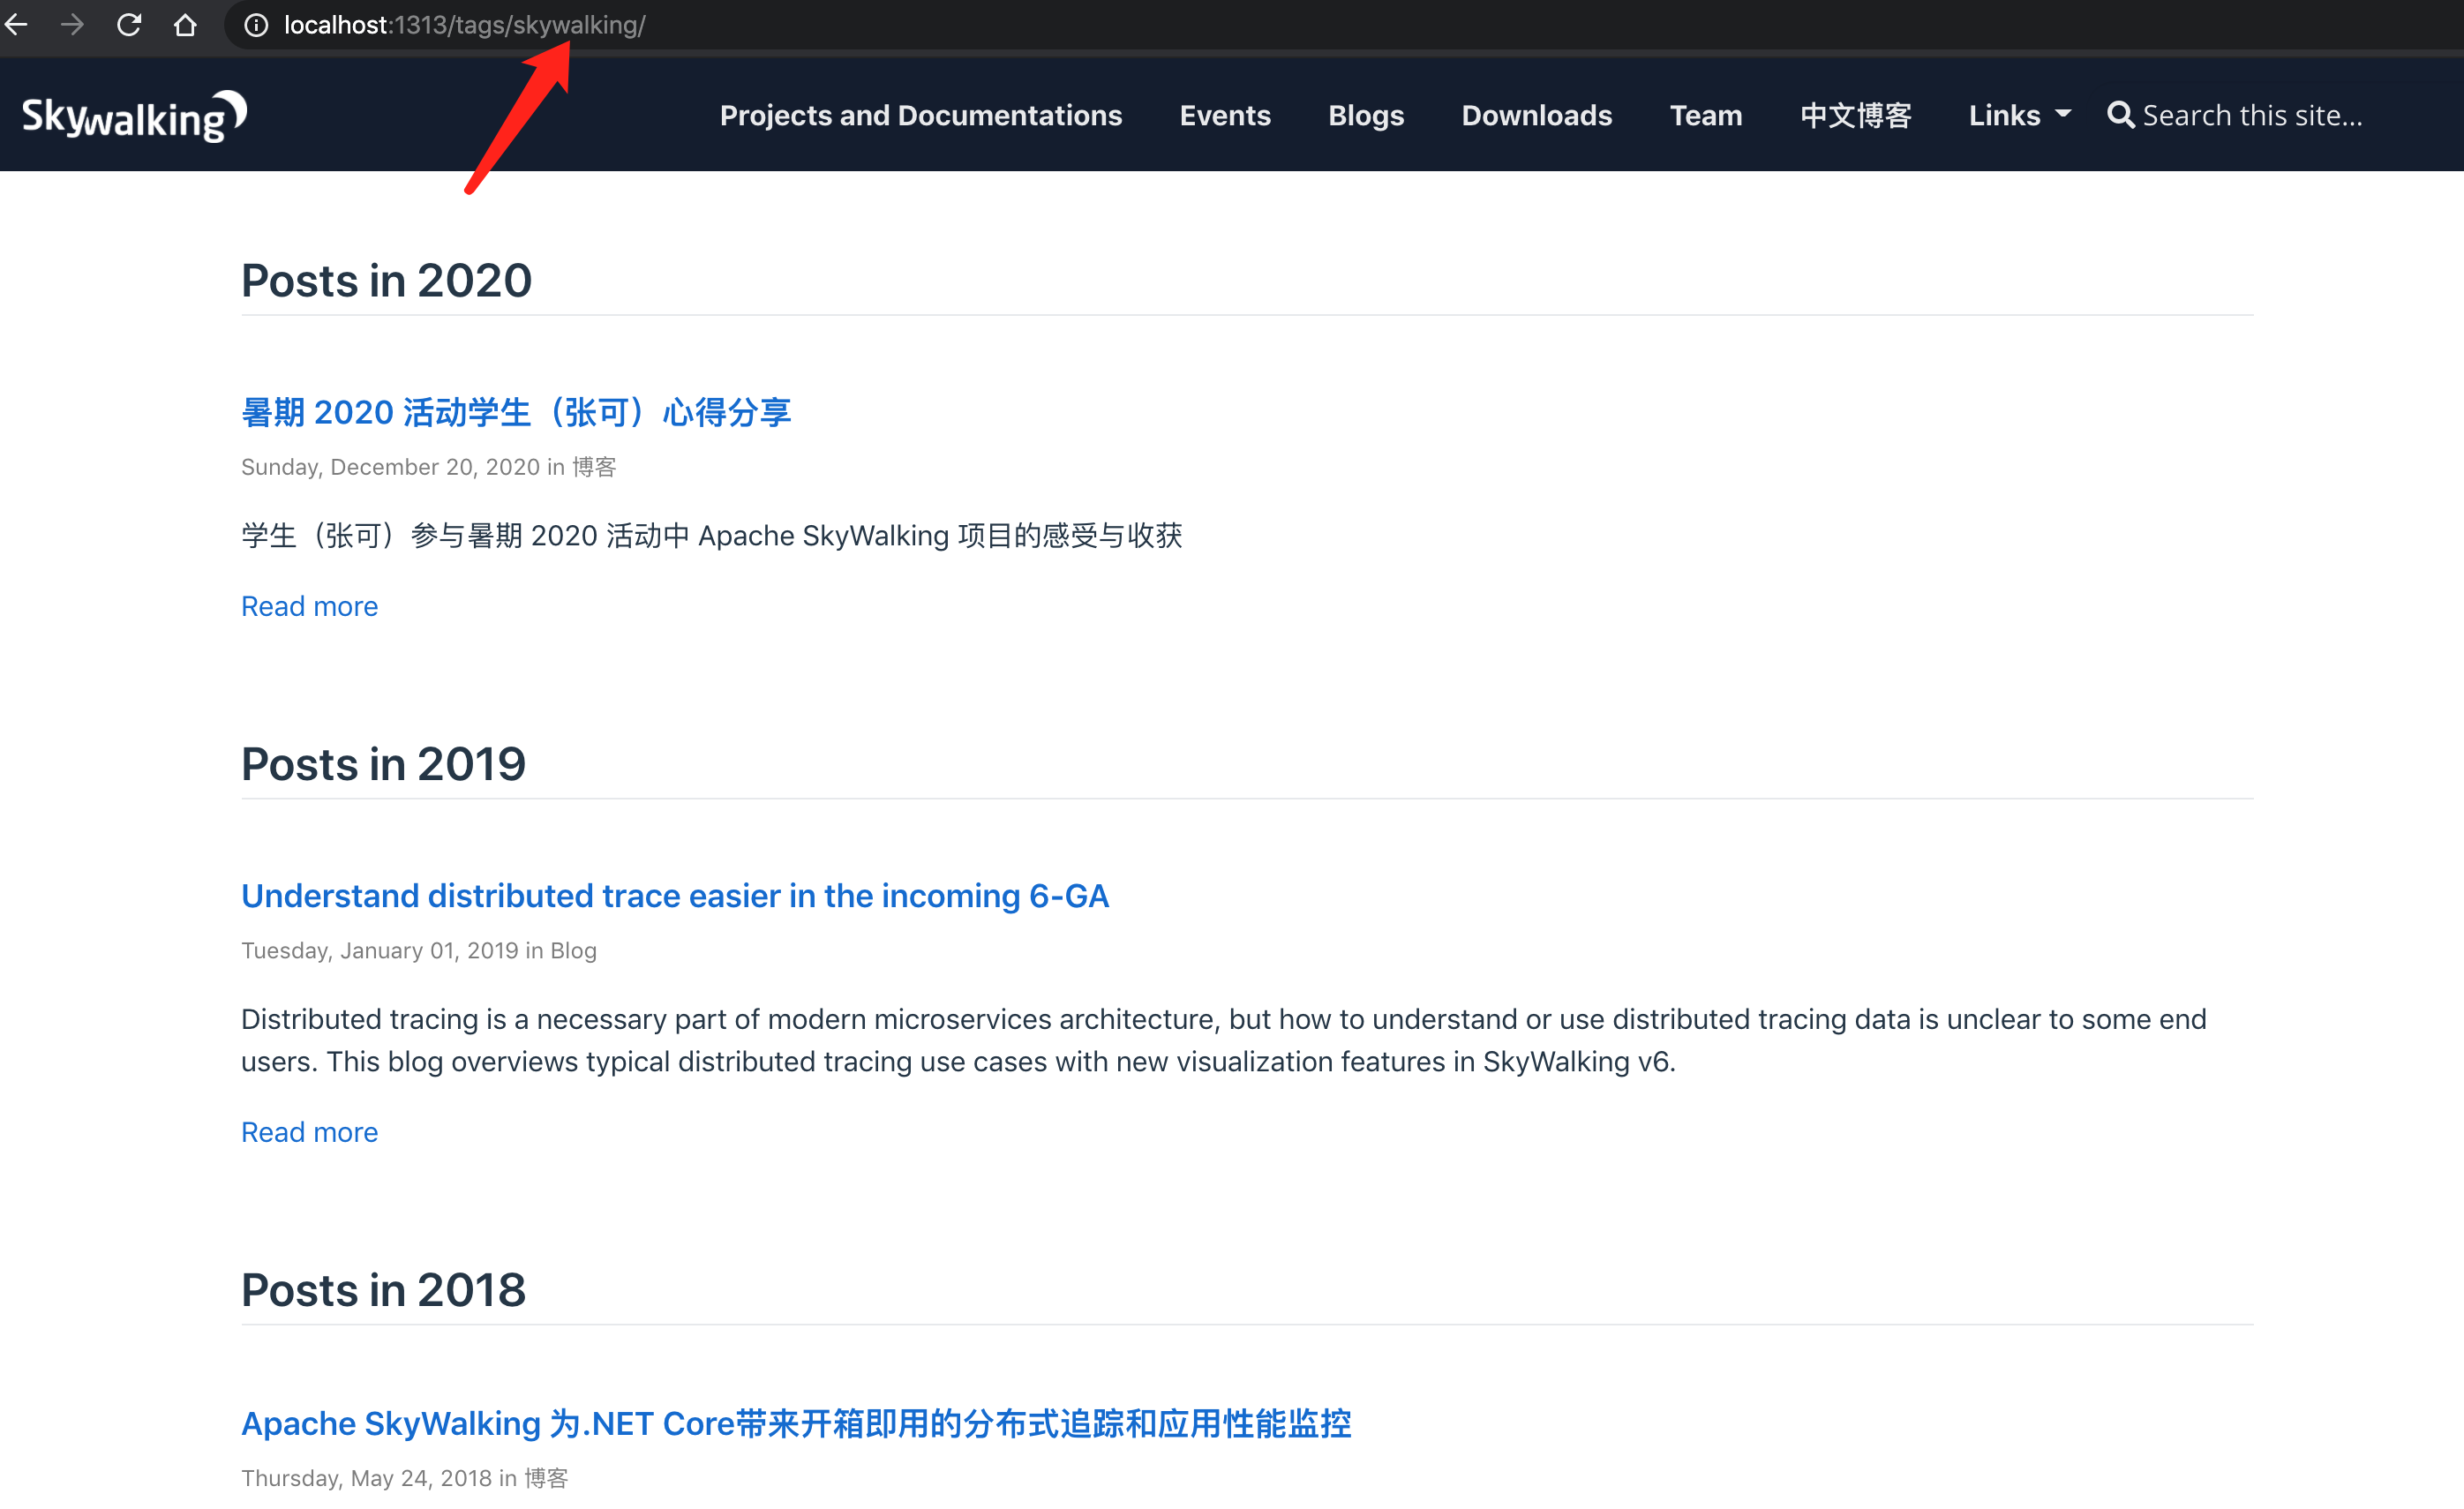This screenshot has width=2464, height=1509.
Task: Open Understand distributed trace easier post
Action: point(675,895)
